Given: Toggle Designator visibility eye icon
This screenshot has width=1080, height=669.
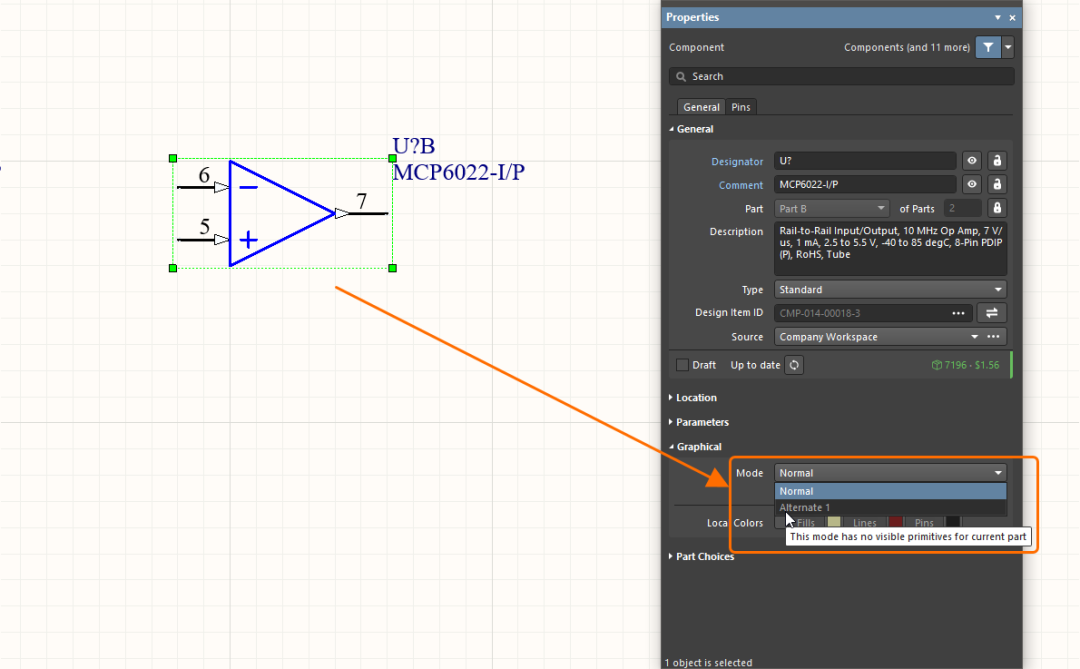Looking at the screenshot, I should [x=971, y=161].
